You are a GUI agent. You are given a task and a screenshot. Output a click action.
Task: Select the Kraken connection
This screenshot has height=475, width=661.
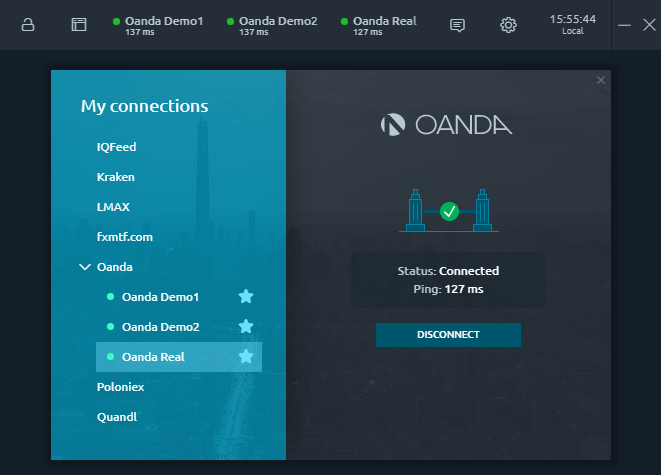[x=116, y=177]
